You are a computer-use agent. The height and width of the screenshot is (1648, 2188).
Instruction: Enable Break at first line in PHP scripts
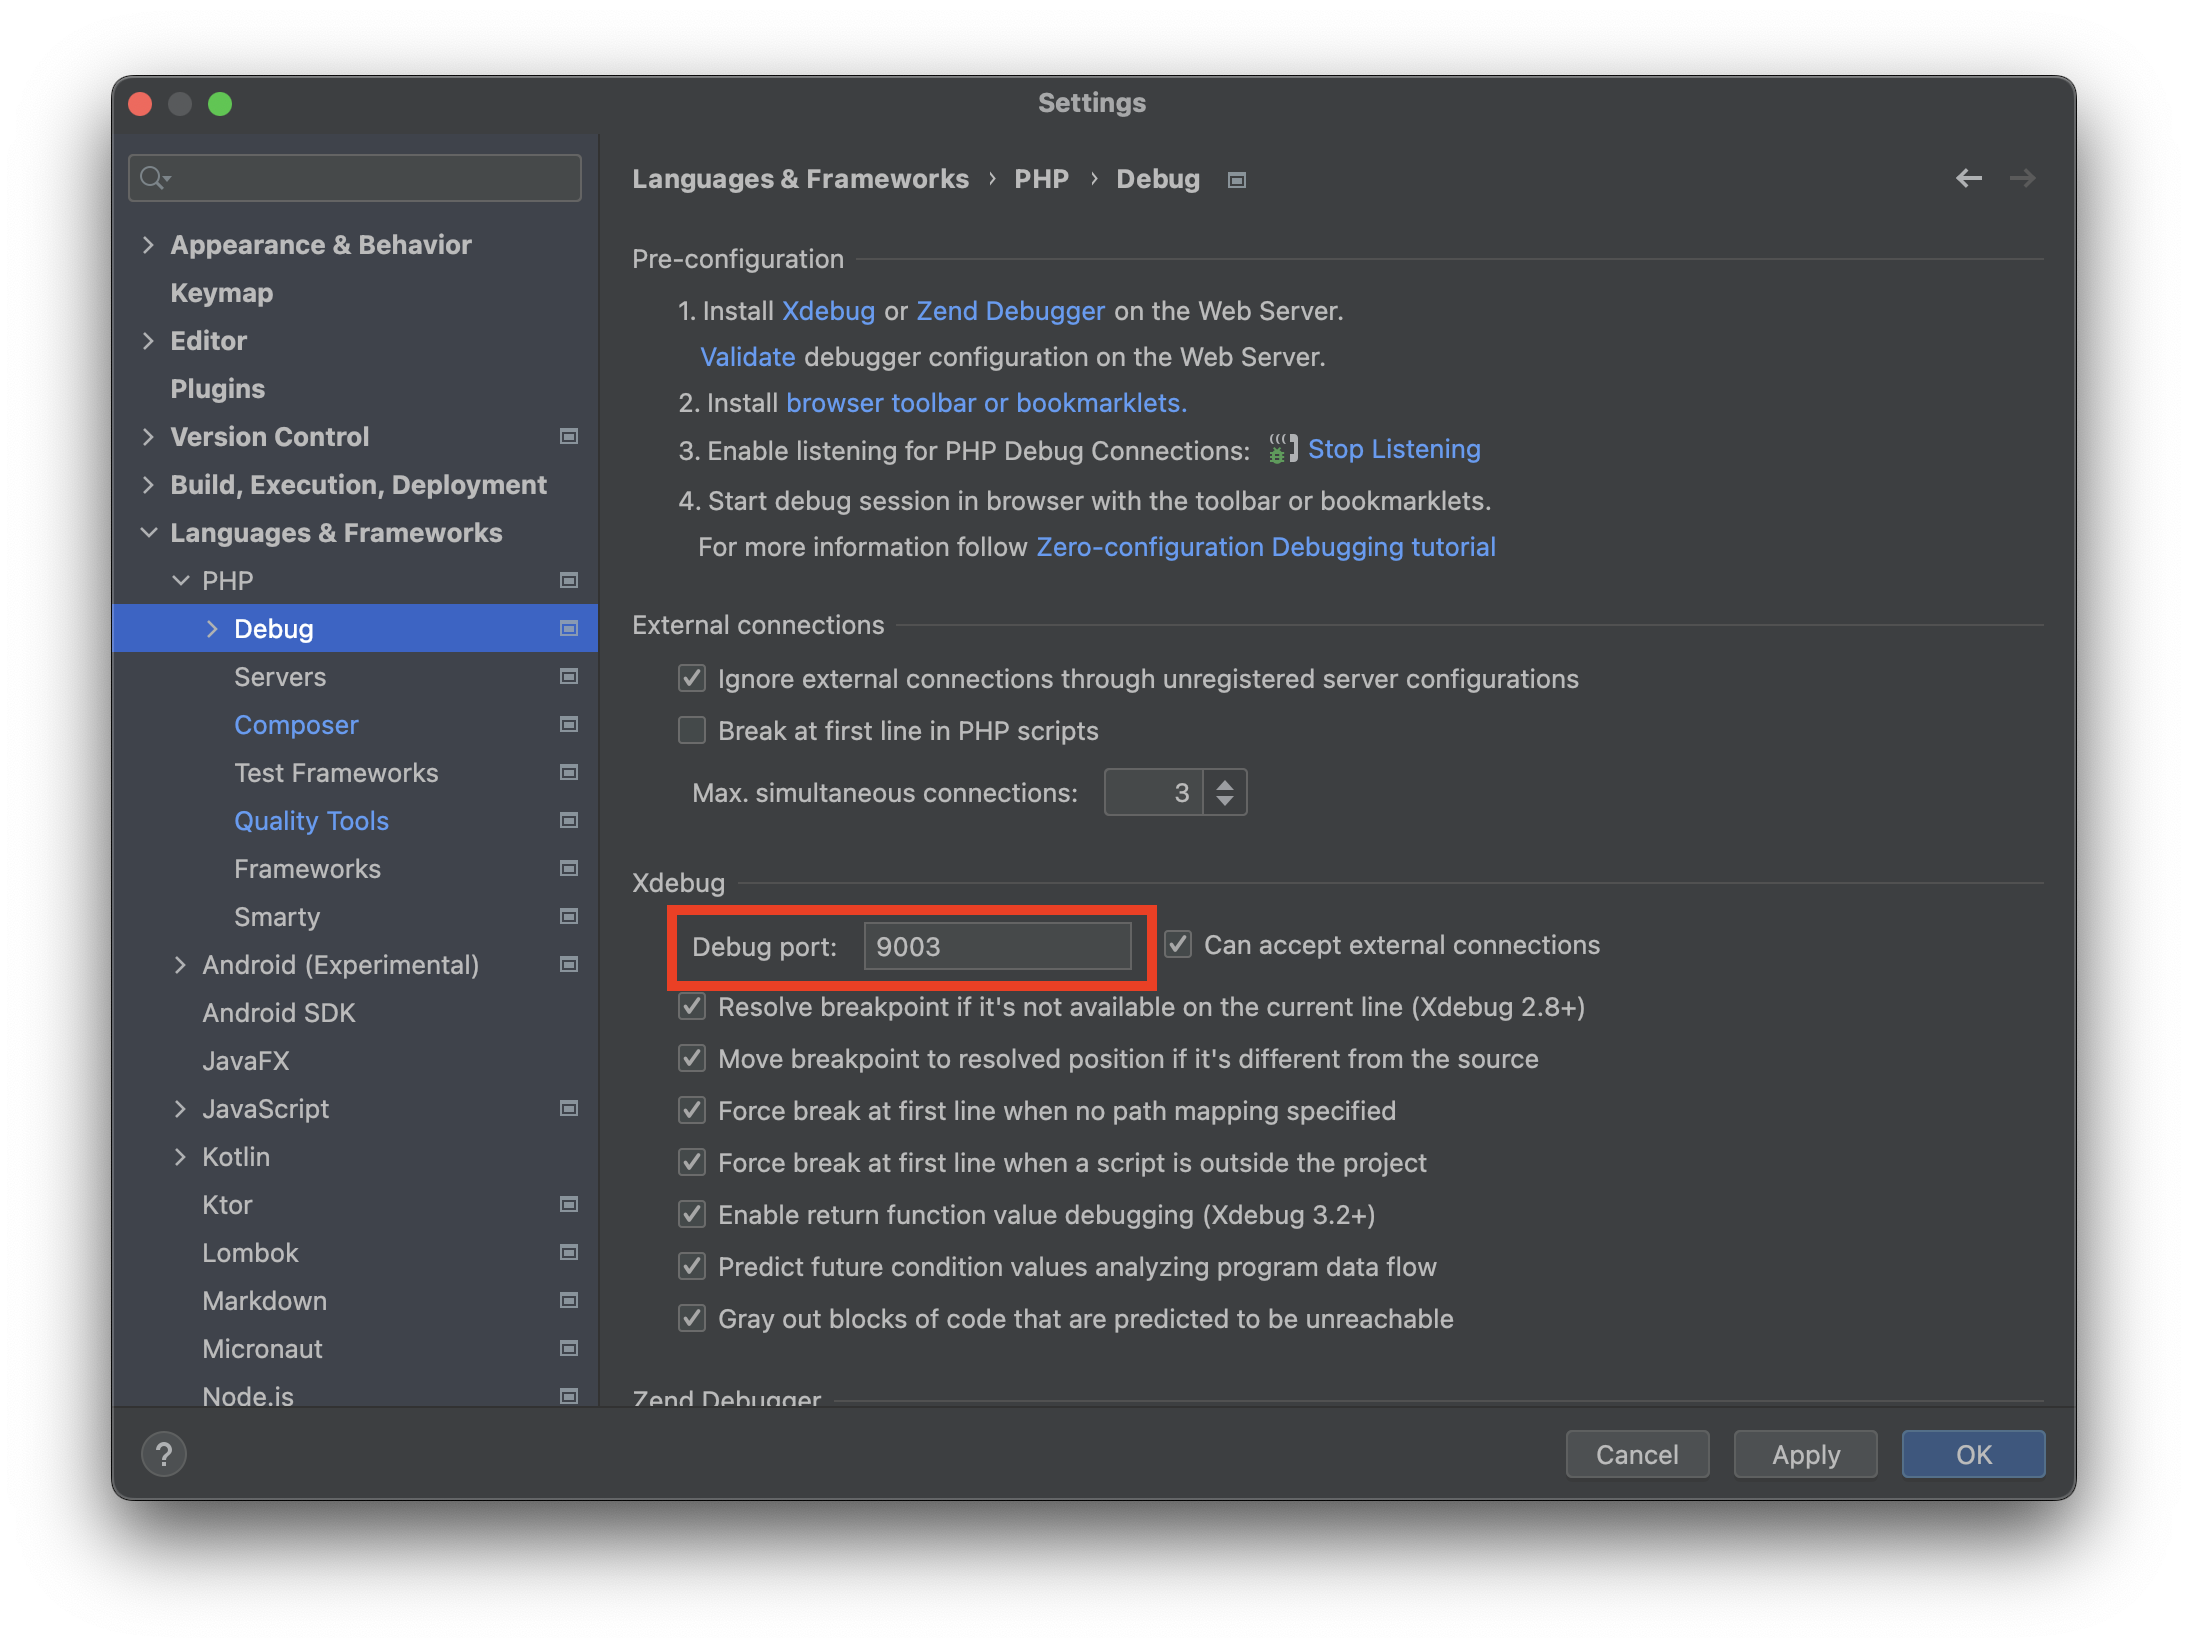click(x=692, y=731)
